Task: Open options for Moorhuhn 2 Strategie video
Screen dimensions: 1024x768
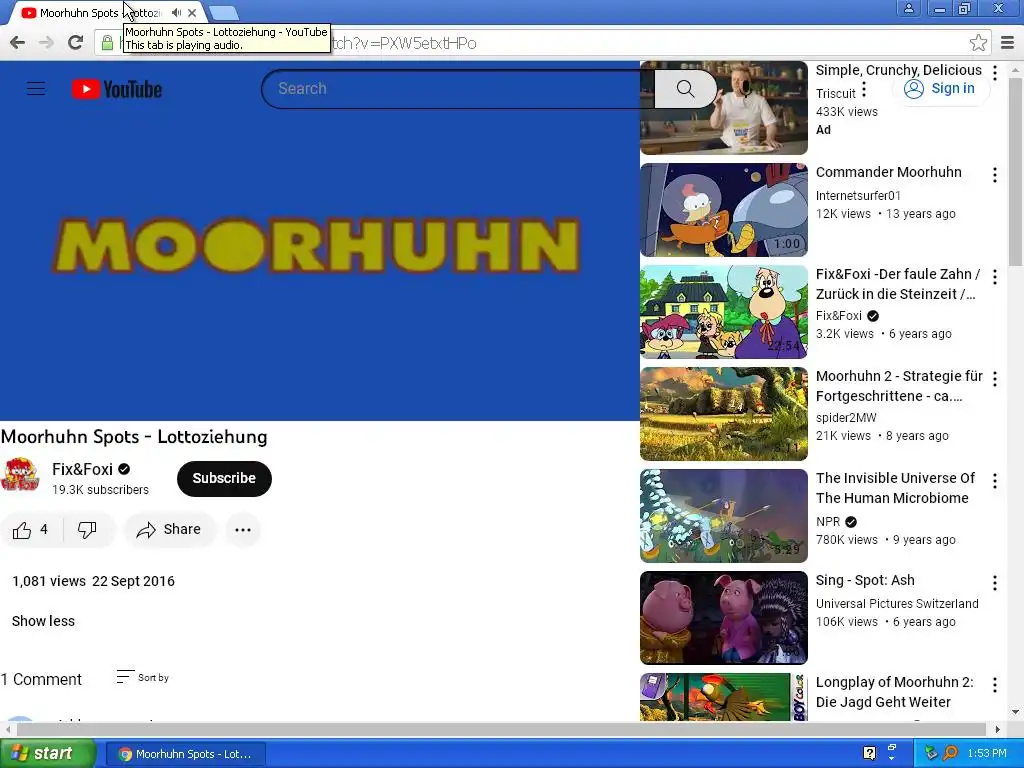Action: coord(995,379)
